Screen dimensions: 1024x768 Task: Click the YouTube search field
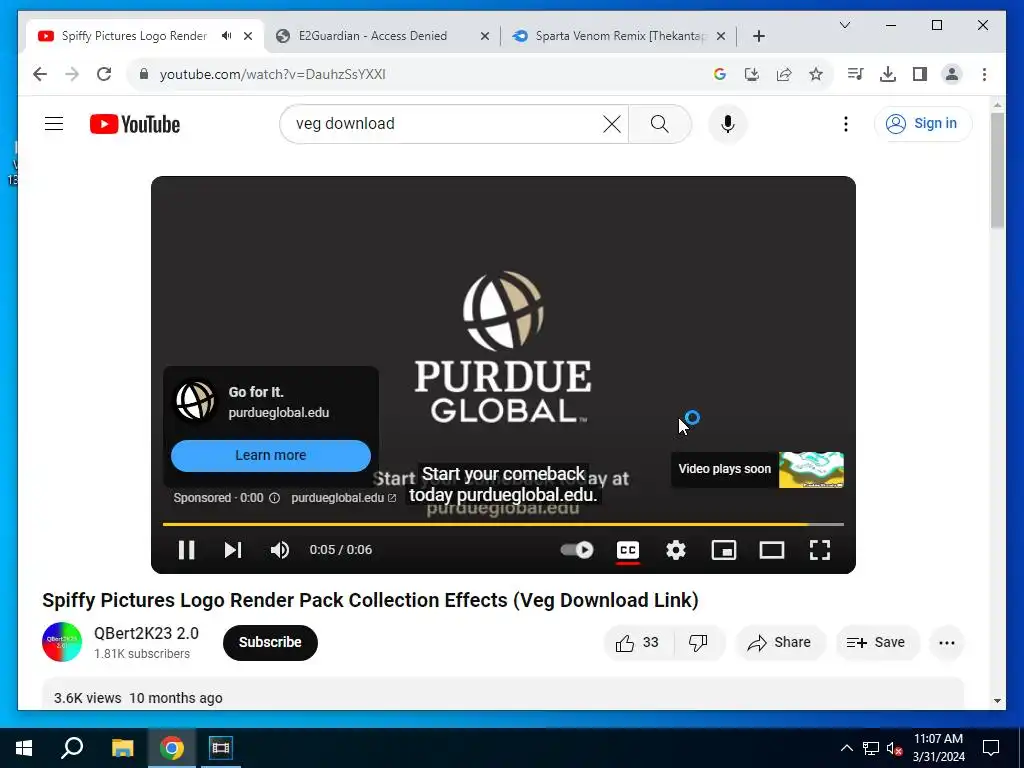coord(444,123)
